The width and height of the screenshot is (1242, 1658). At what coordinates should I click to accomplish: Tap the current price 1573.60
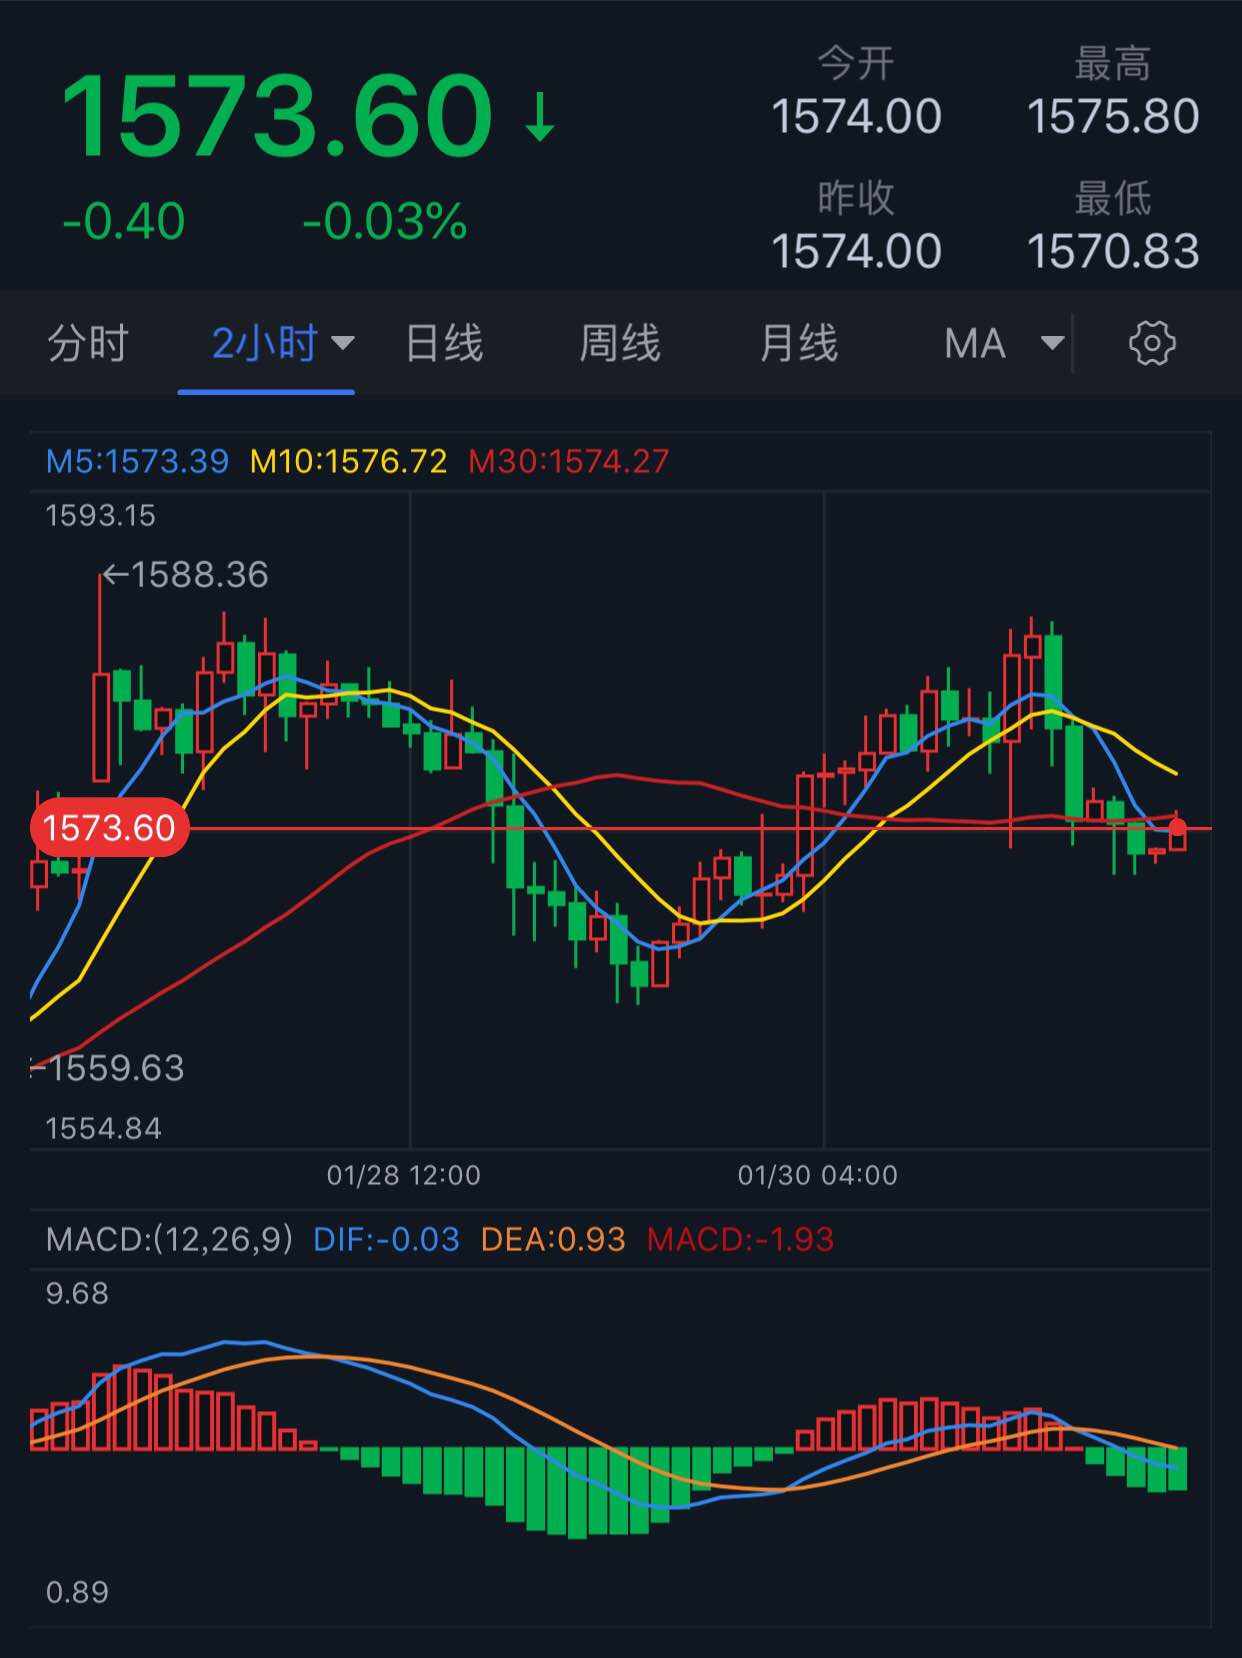click(277, 116)
